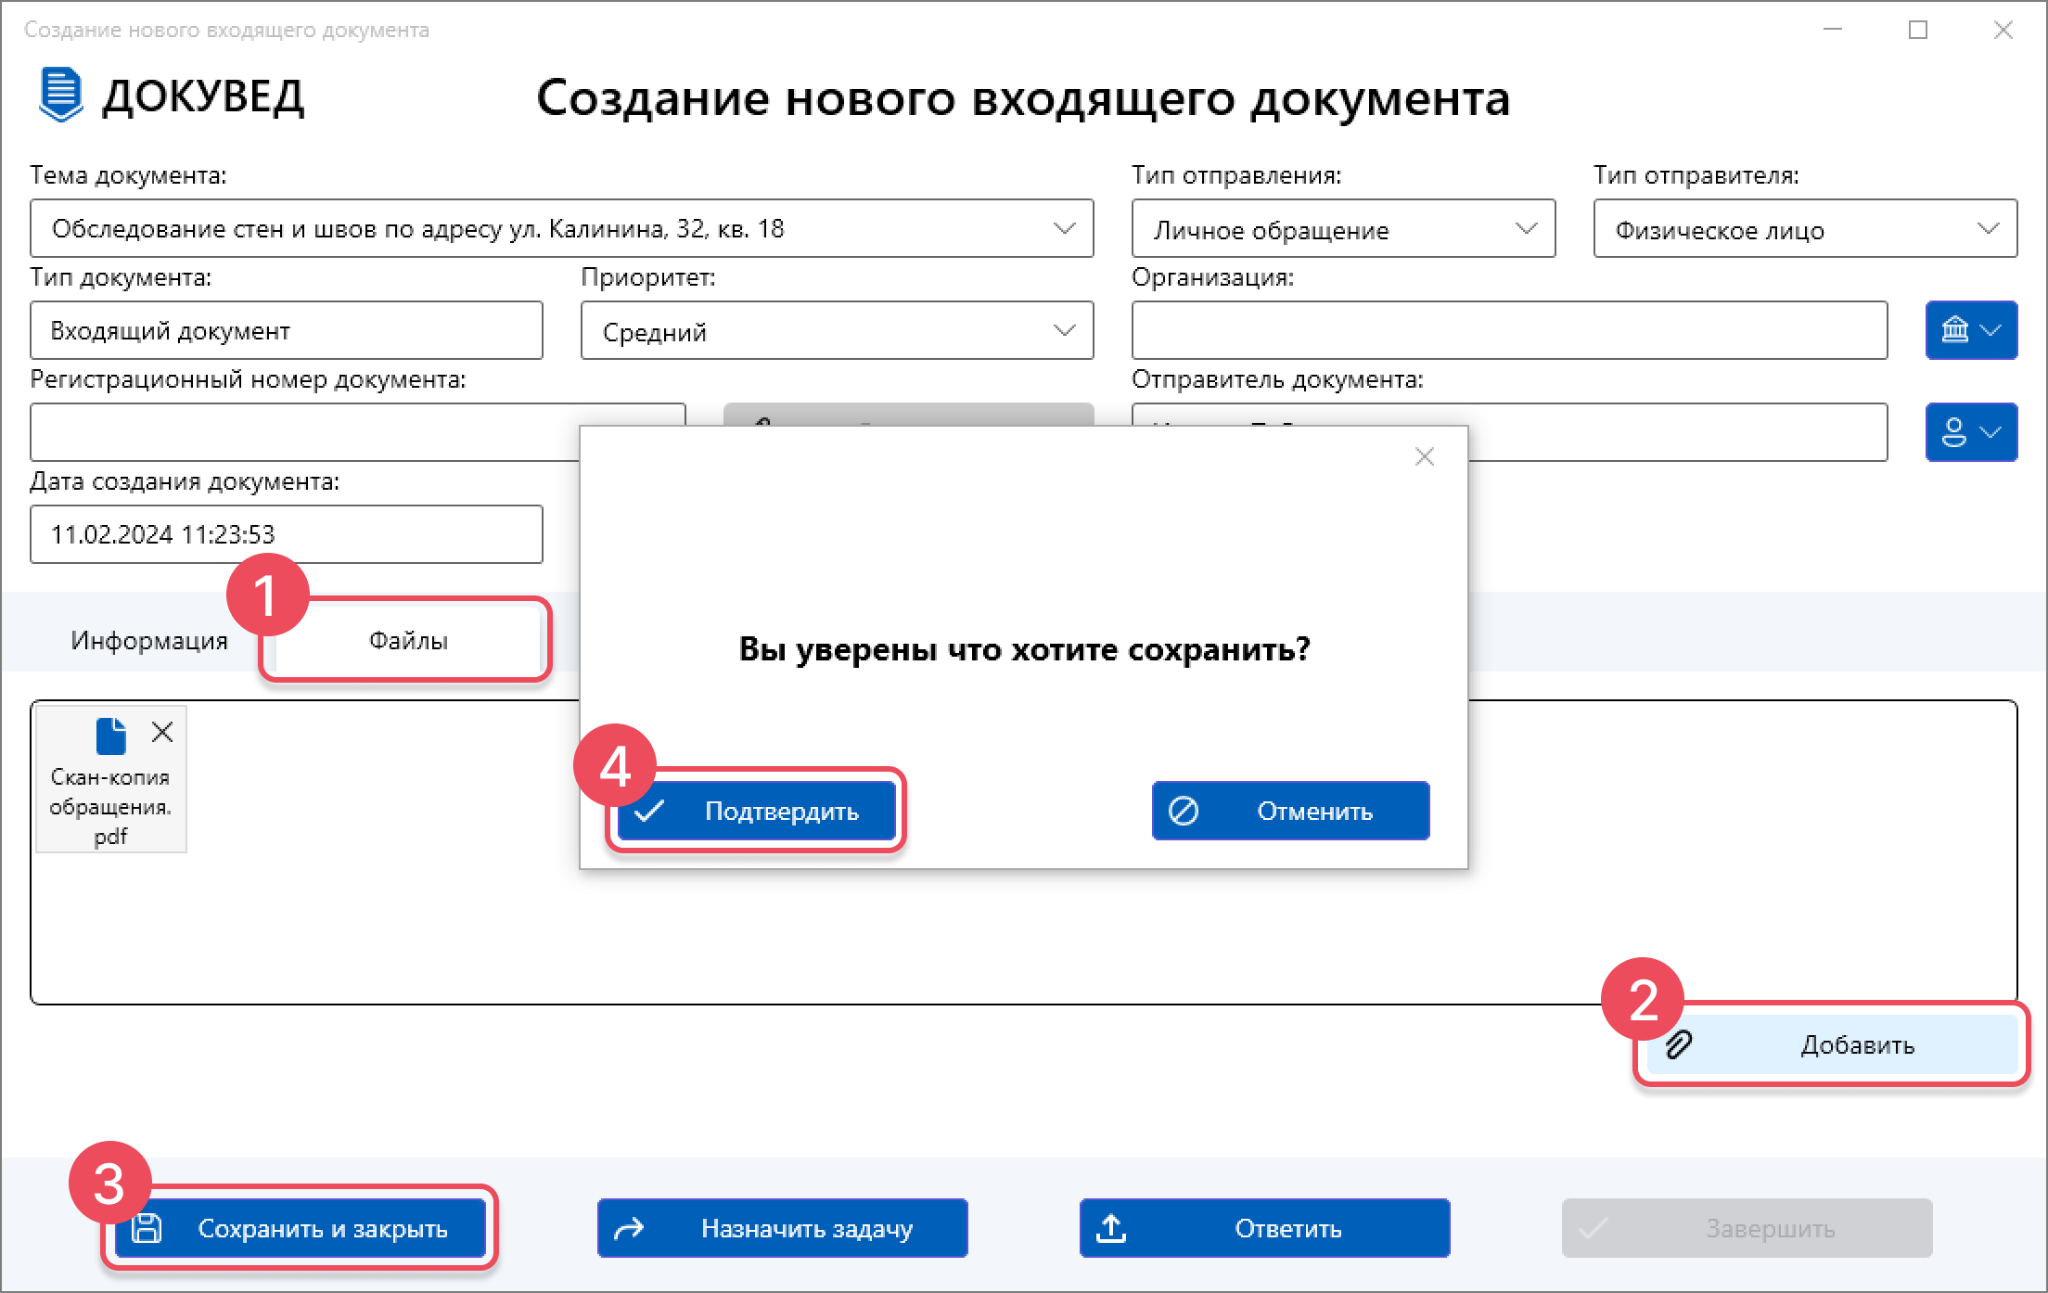
Task: Click the Докувед logo icon
Action: [x=60, y=95]
